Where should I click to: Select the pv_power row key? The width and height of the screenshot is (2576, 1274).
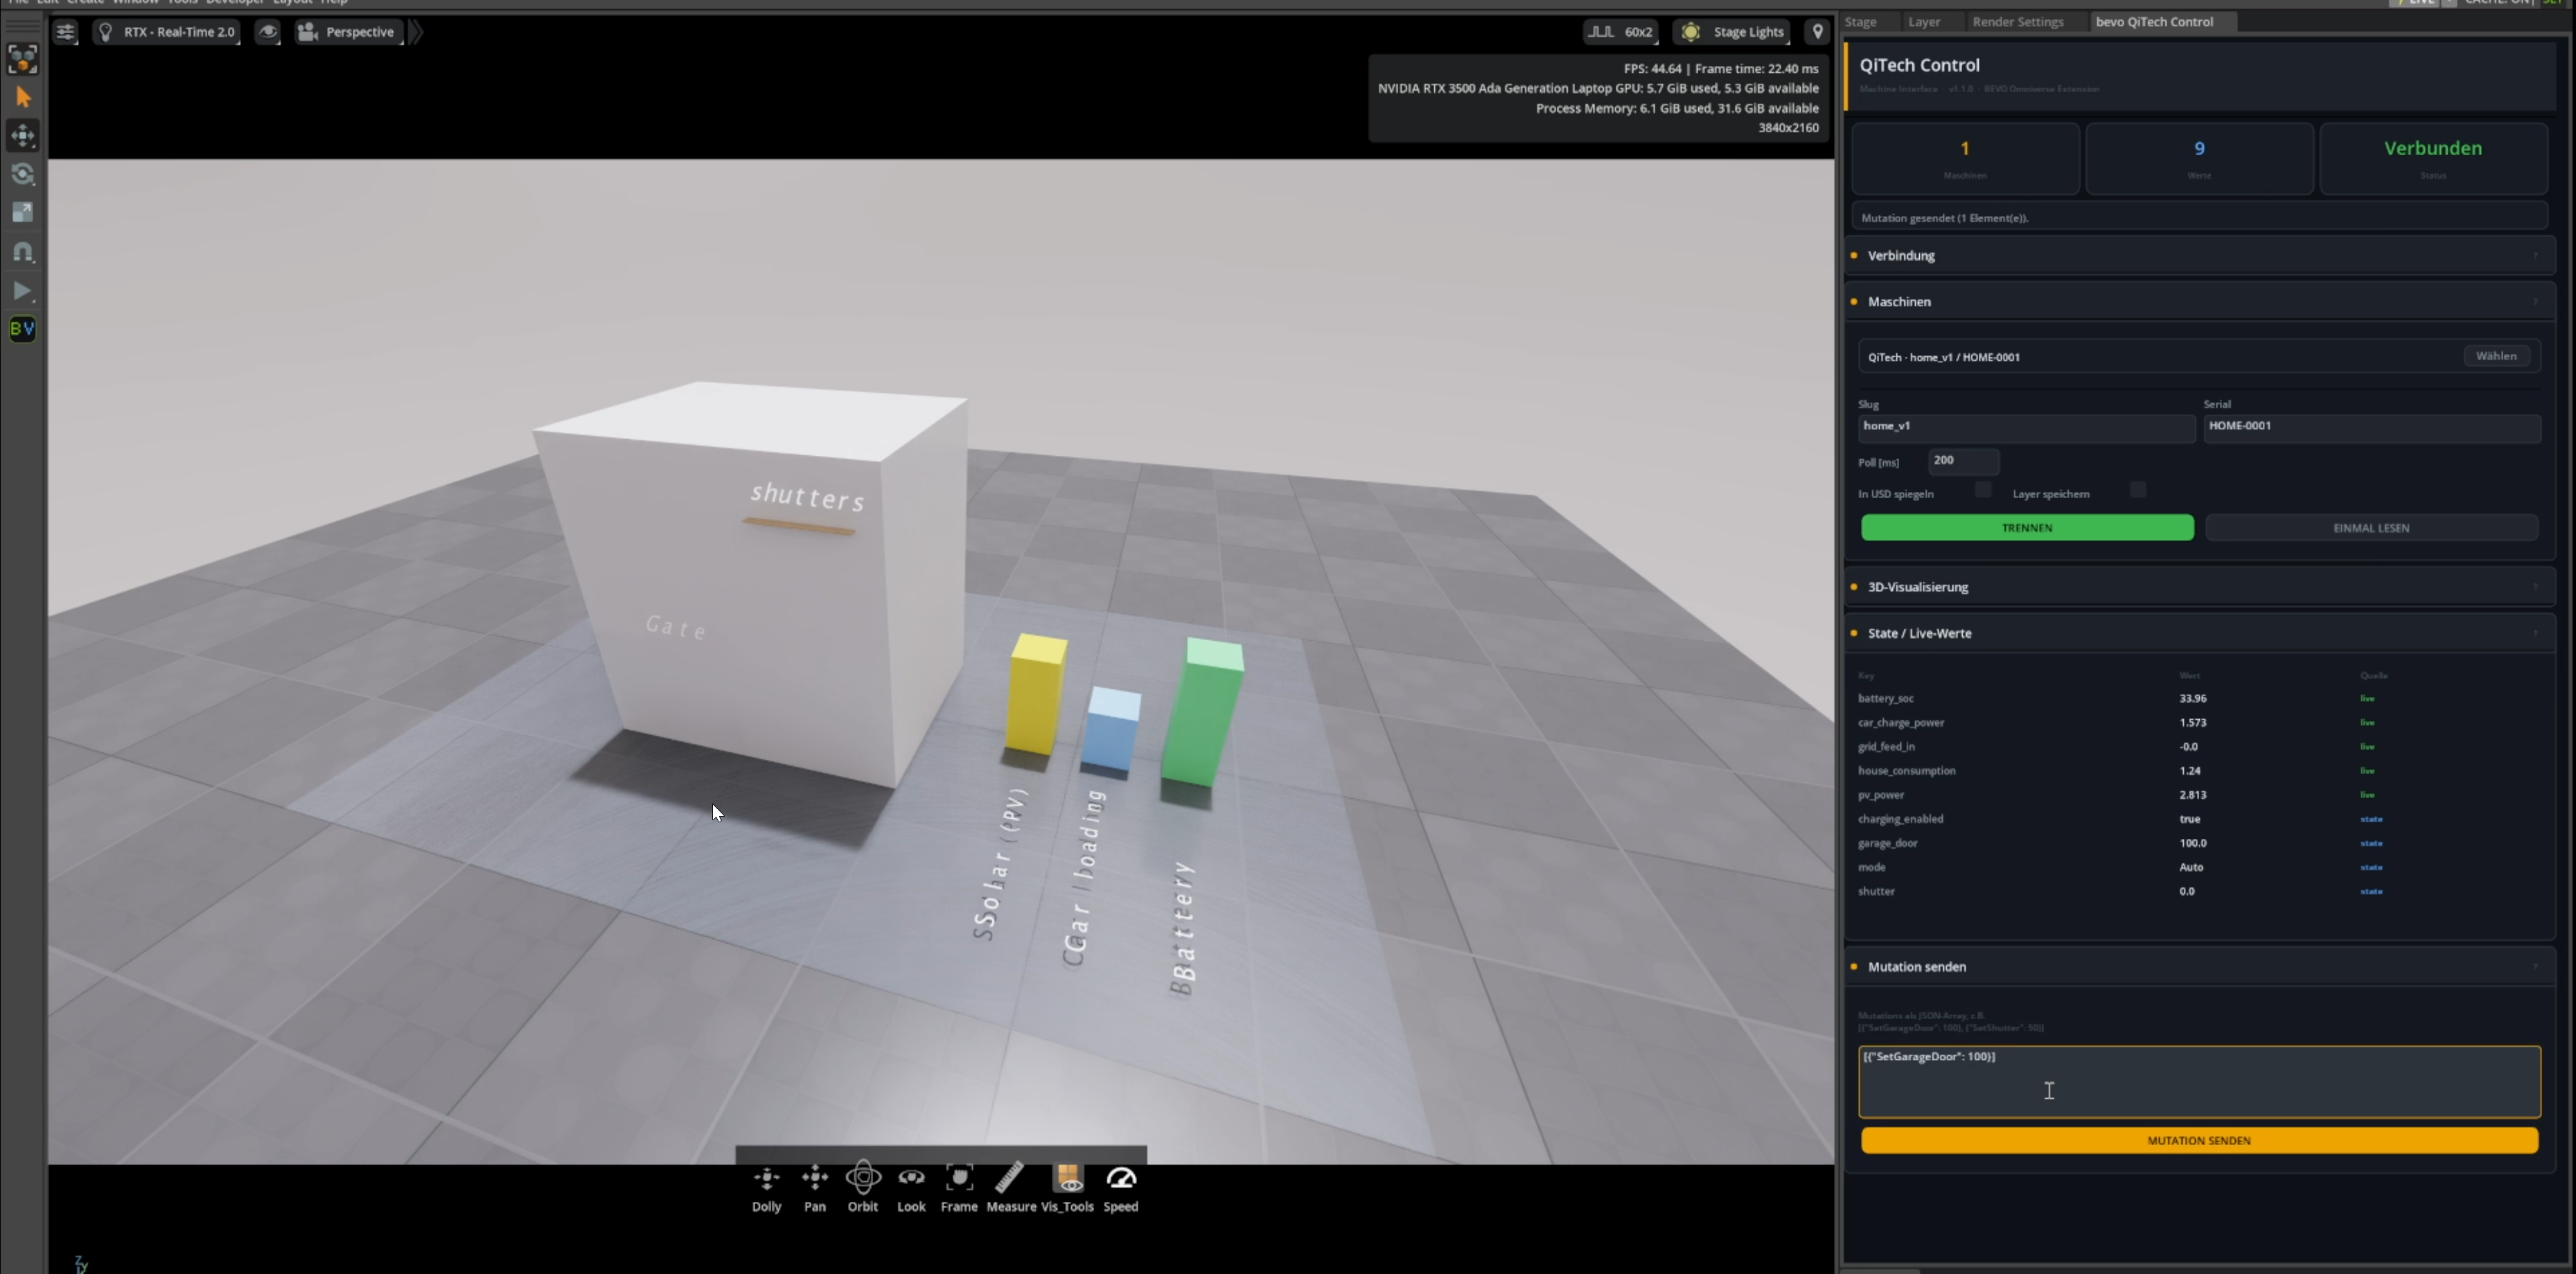[x=1881, y=794]
